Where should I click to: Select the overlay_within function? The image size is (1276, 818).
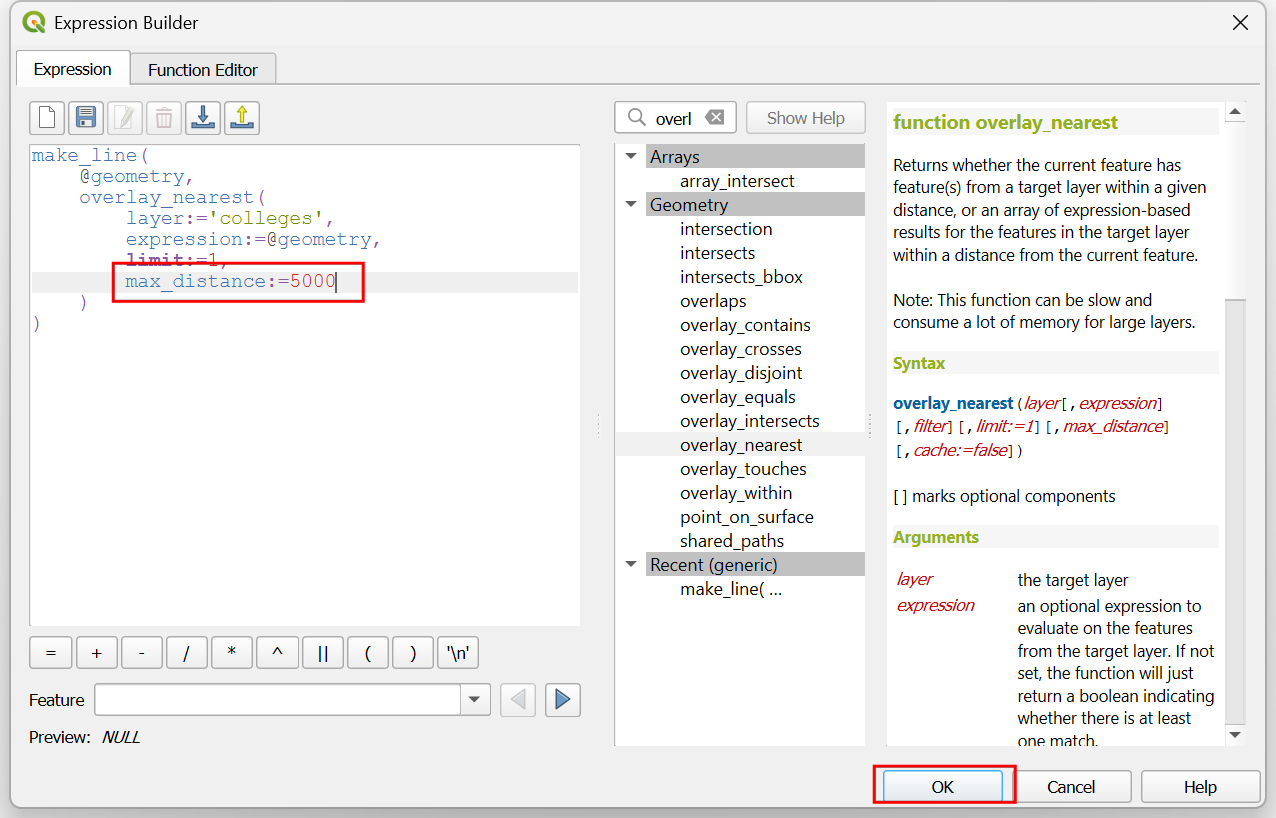pyautogui.click(x=736, y=493)
